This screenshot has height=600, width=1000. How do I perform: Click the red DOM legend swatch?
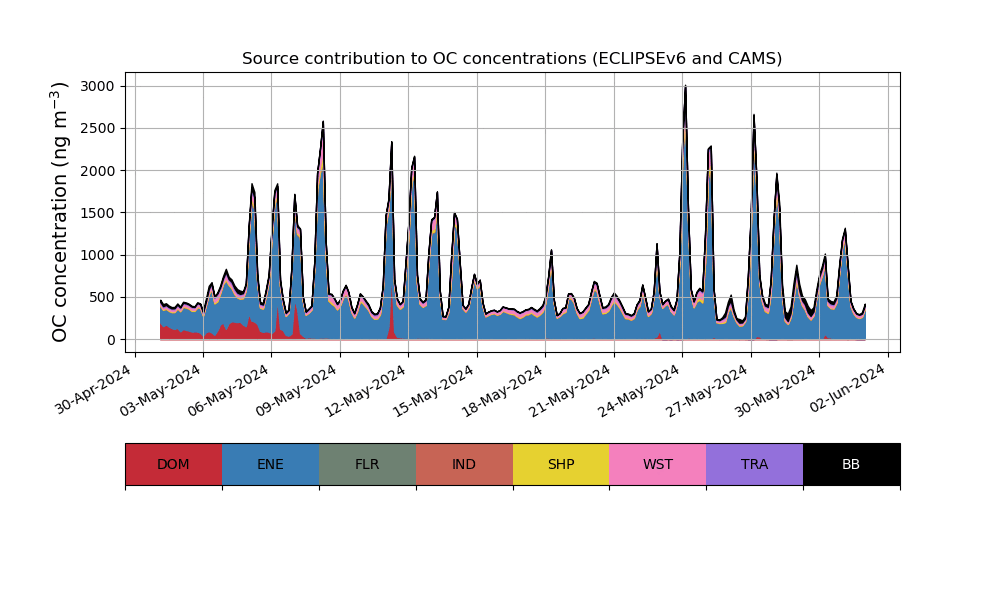173,464
